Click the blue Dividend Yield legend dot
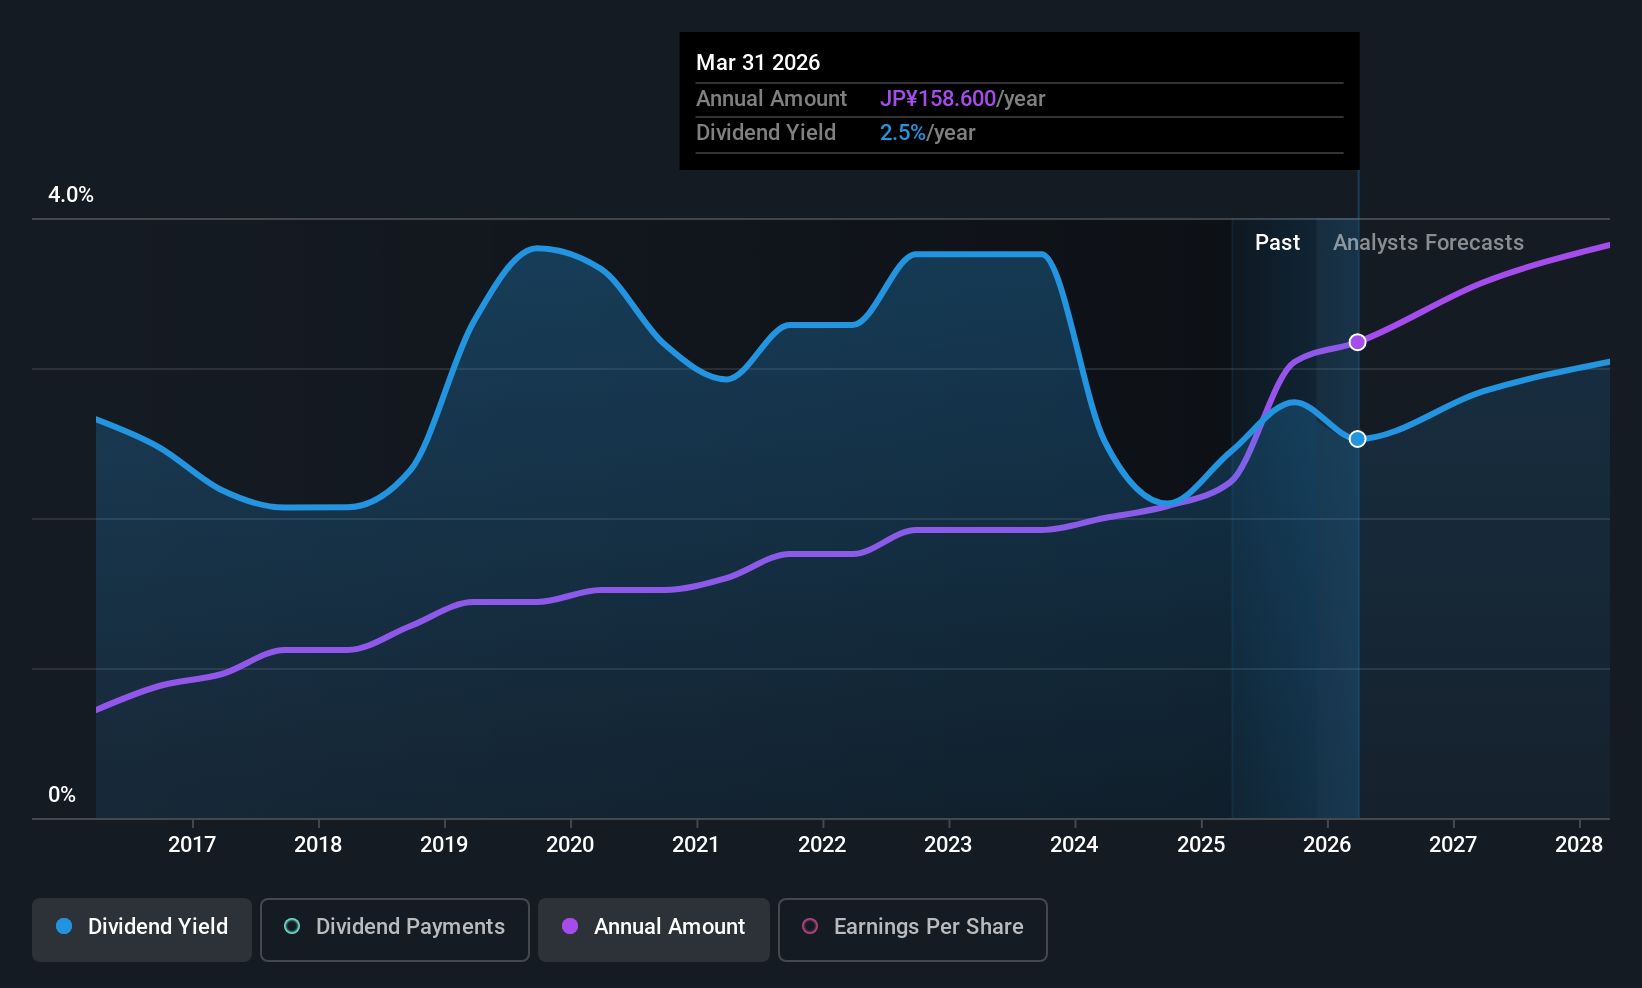 [64, 927]
